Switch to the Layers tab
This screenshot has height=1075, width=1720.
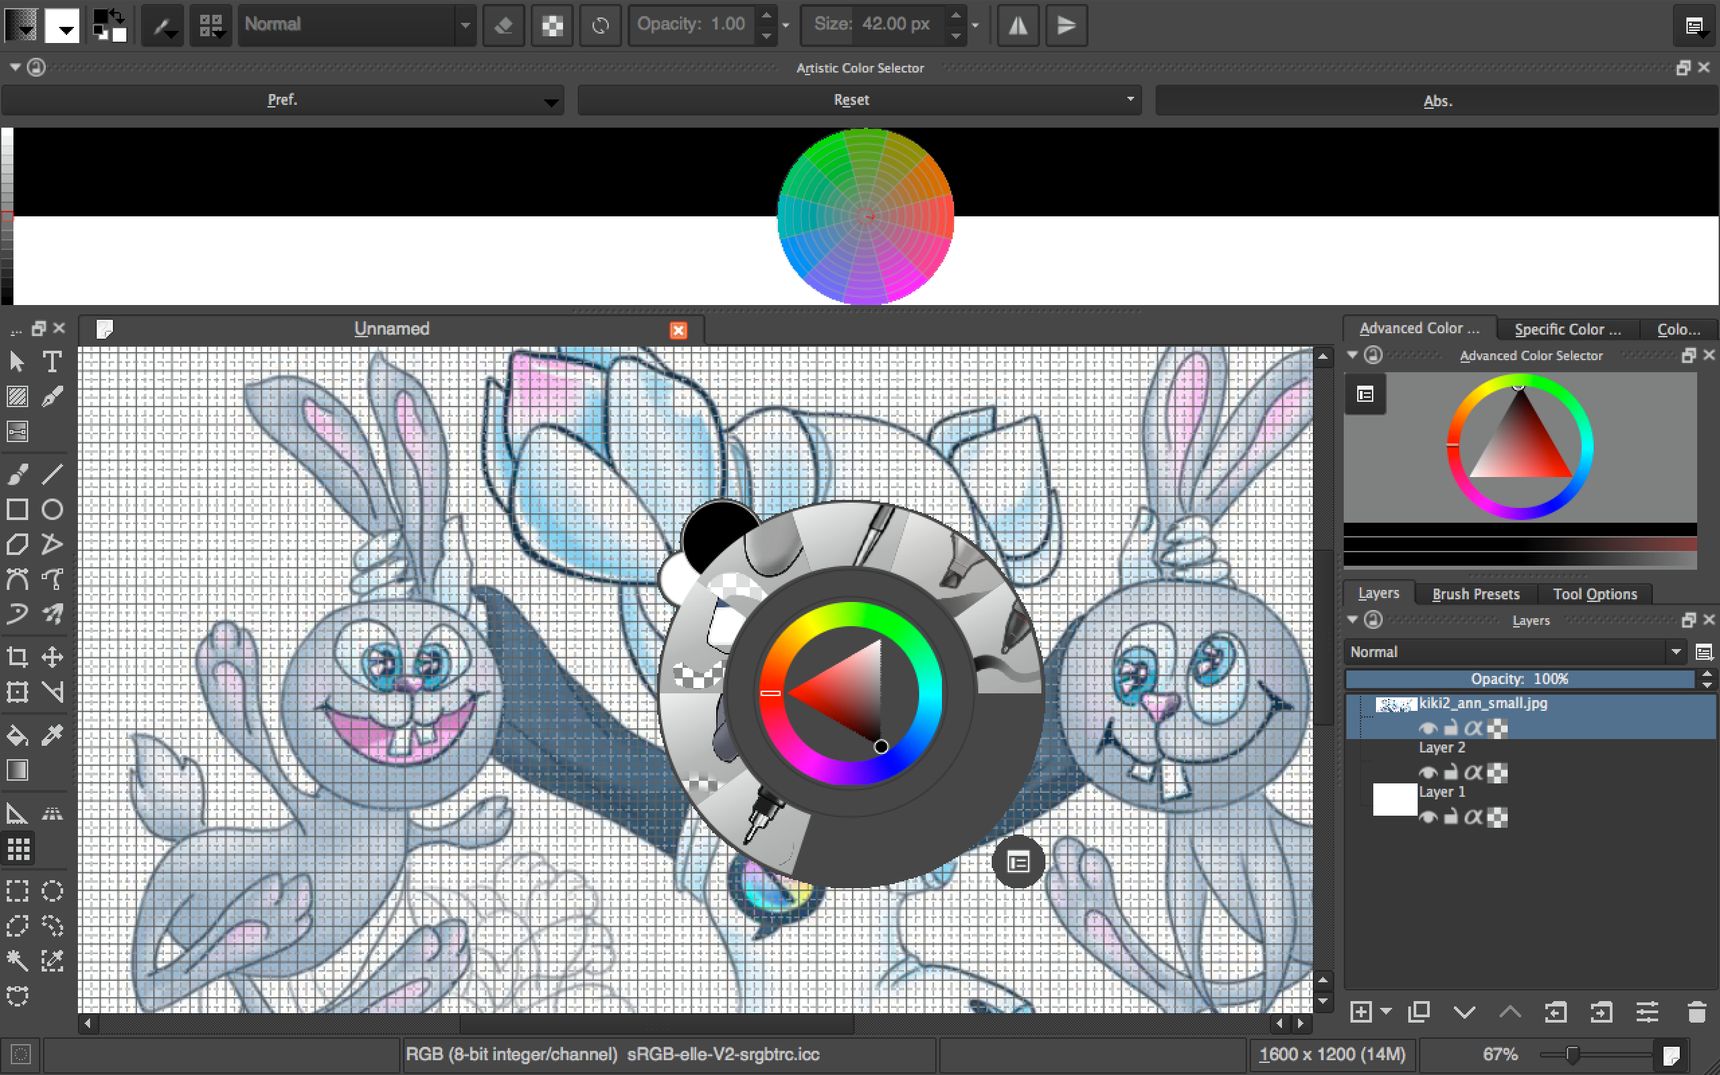pos(1378,593)
